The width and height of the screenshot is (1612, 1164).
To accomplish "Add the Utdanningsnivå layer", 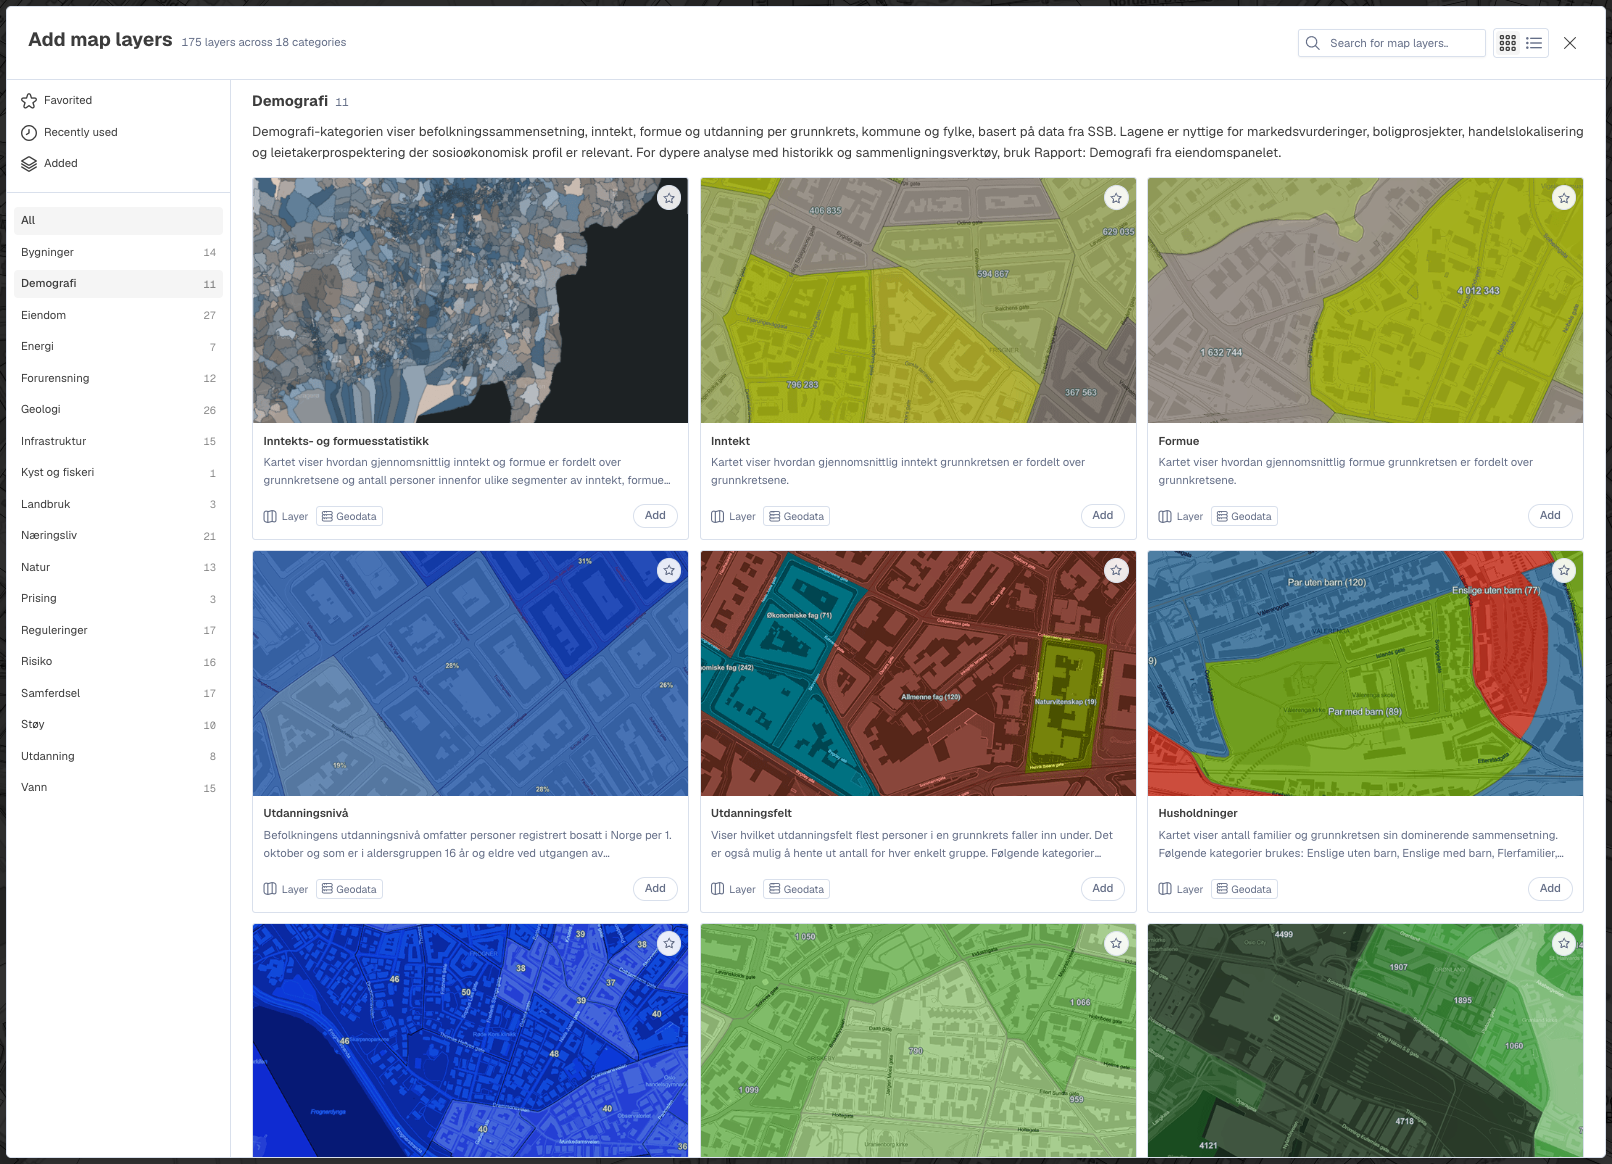I will (x=655, y=888).
